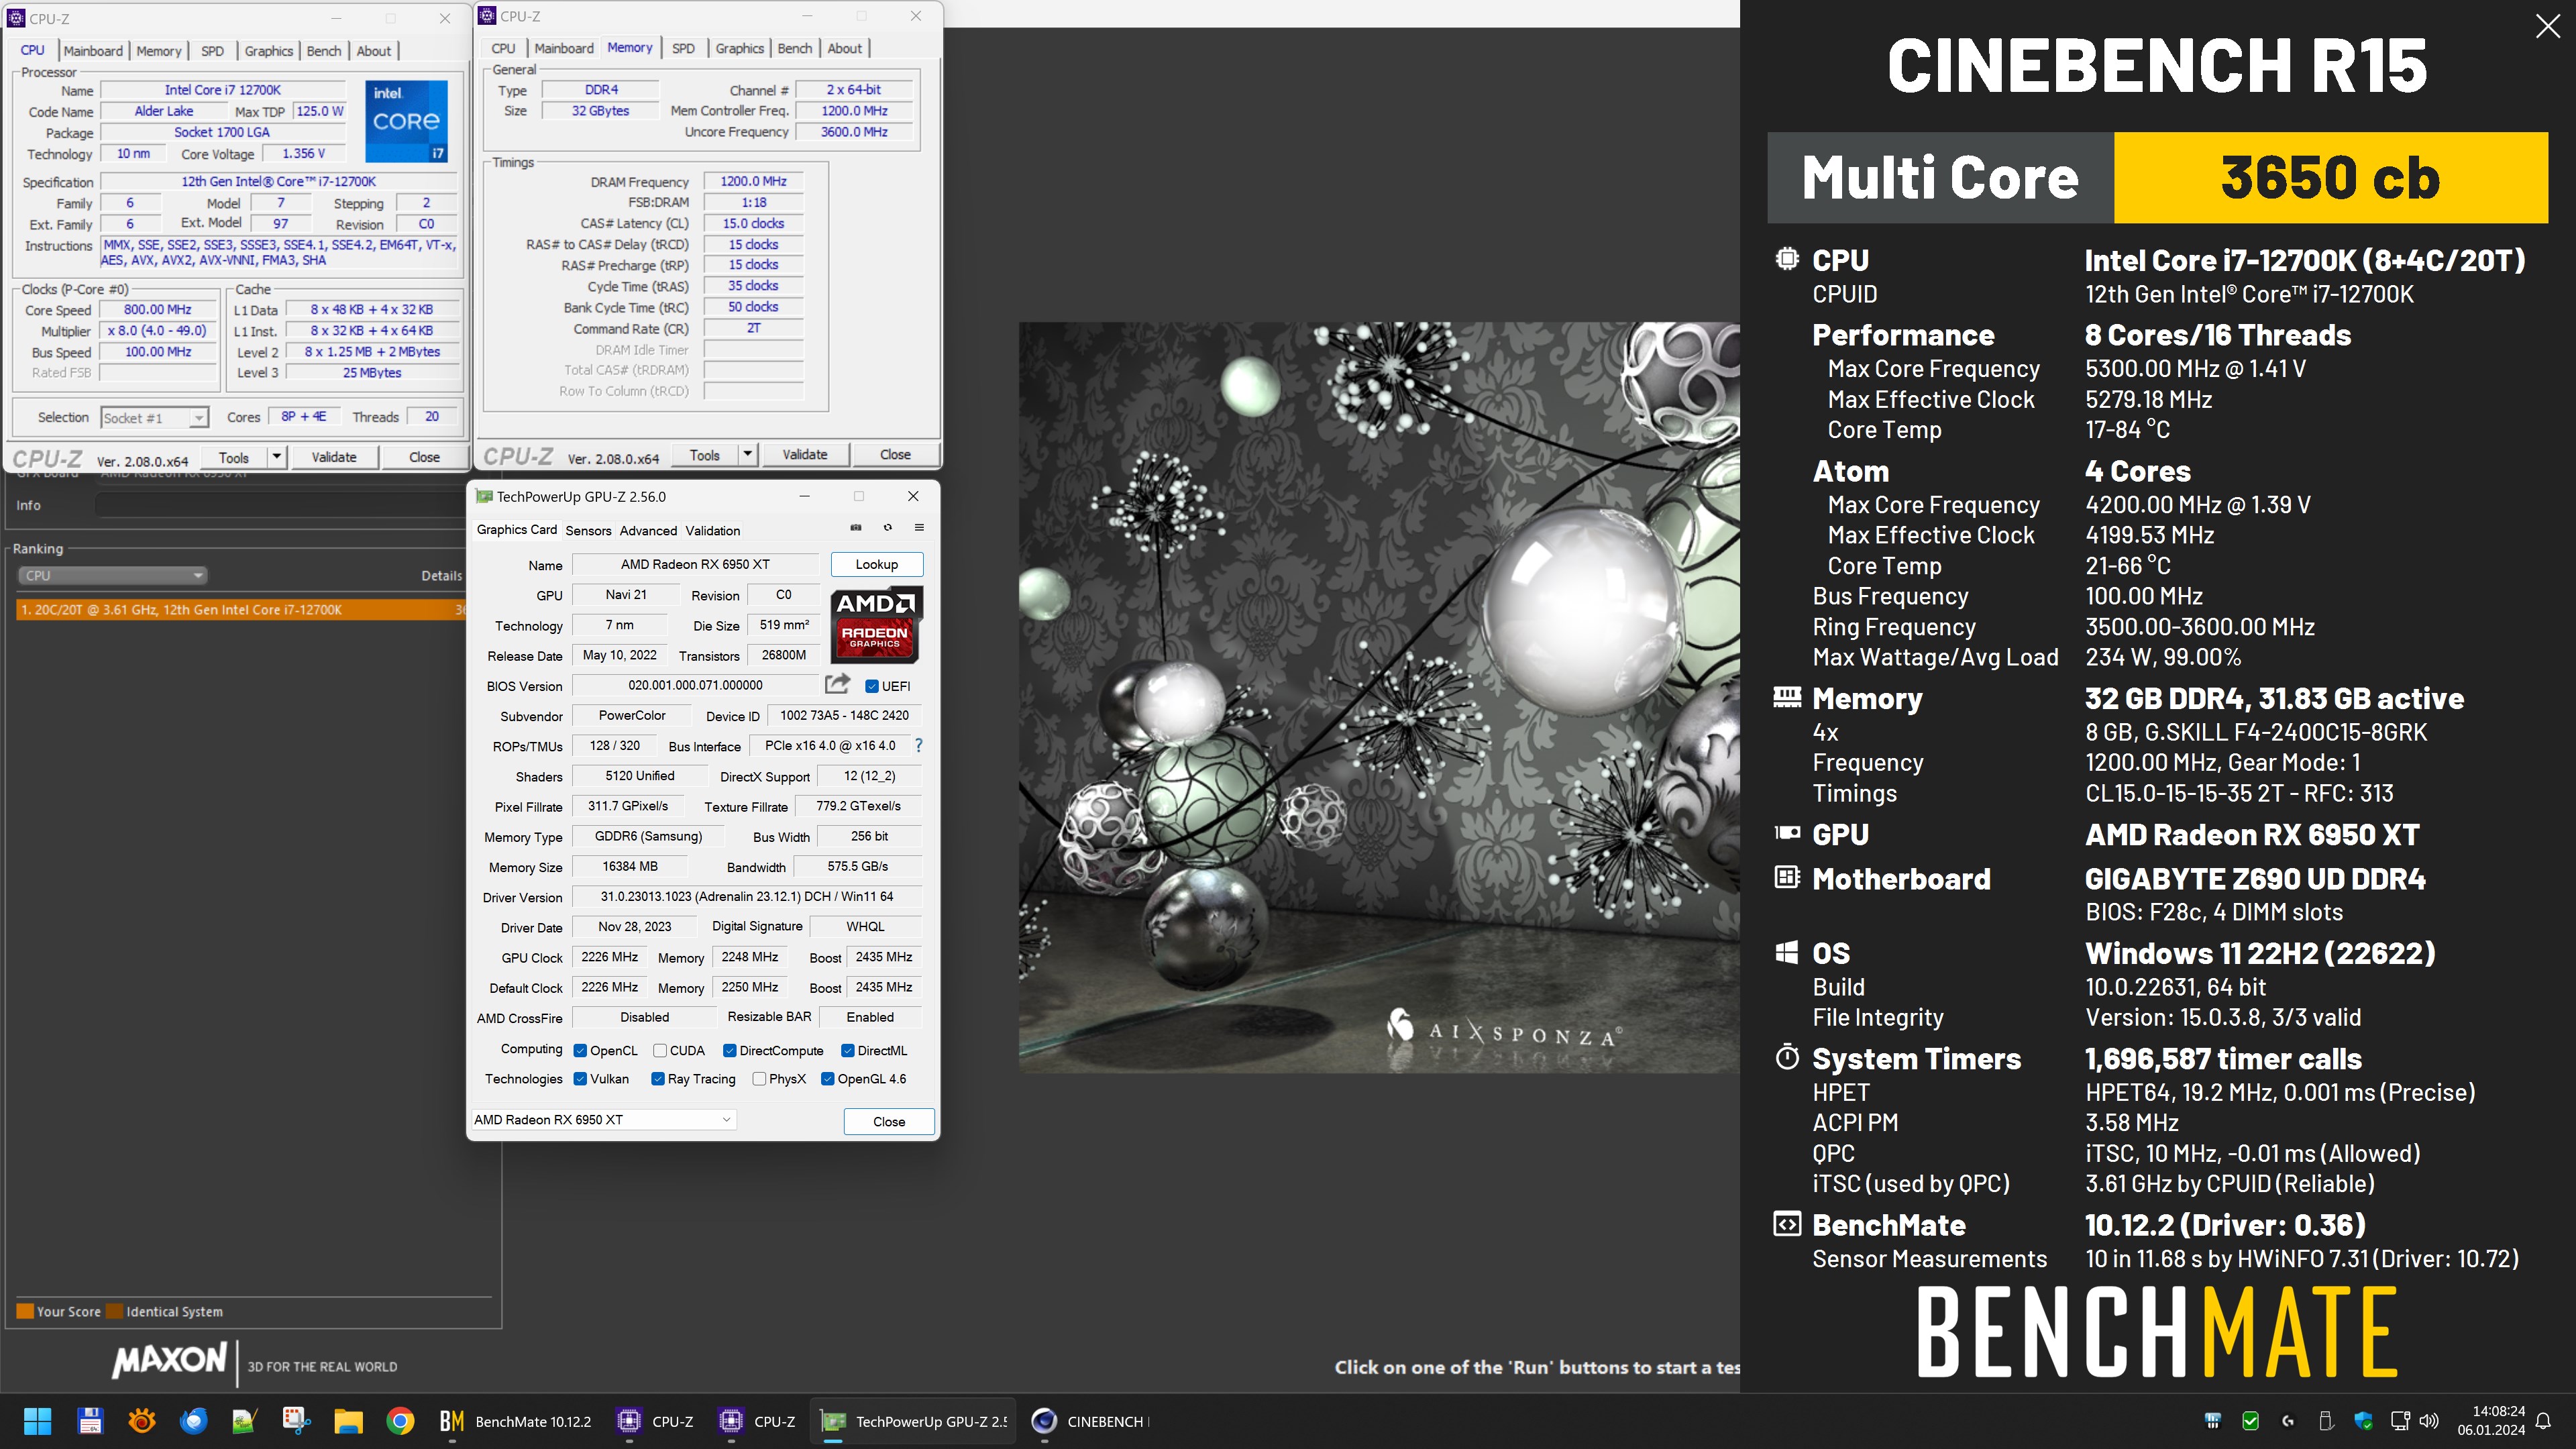The image size is (2576, 1449).
Task: Click the safely remove USB tray icon
Action: [2326, 1421]
